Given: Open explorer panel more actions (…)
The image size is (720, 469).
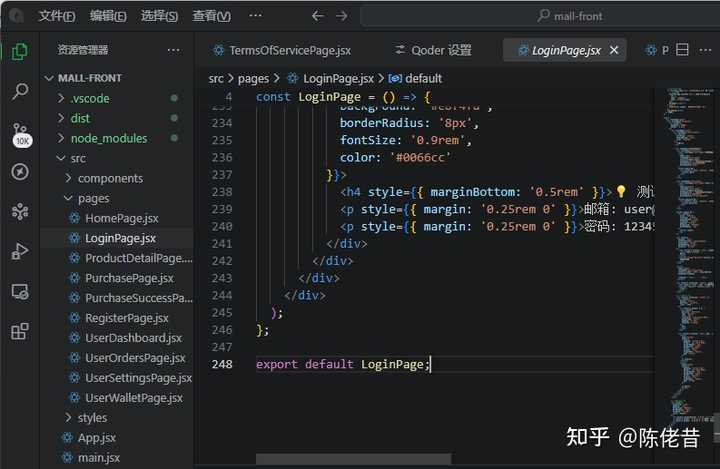Looking at the screenshot, I should point(174,50).
